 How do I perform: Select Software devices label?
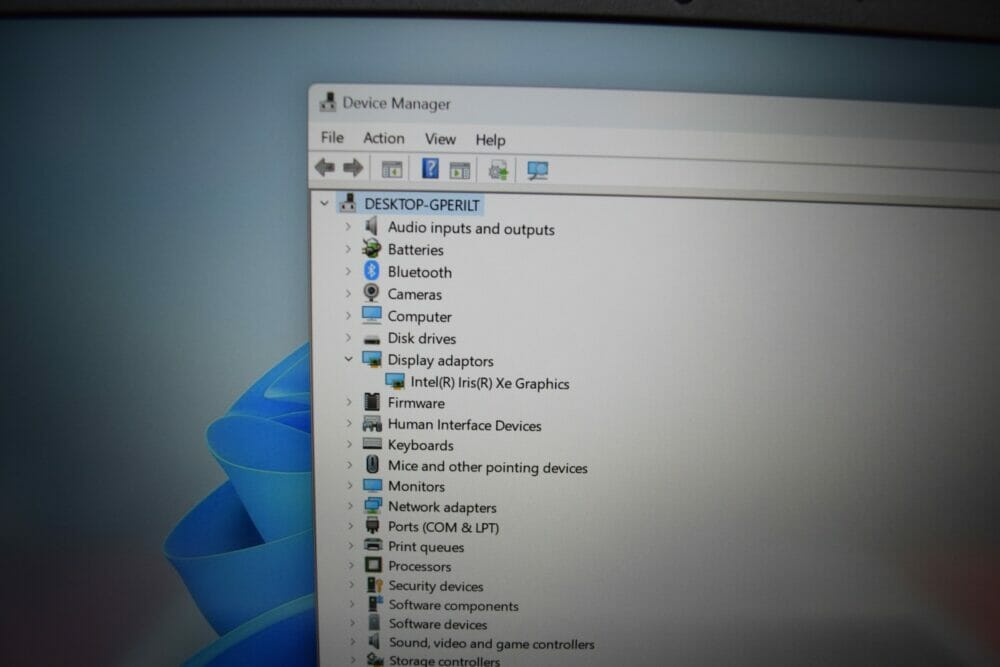point(438,624)
